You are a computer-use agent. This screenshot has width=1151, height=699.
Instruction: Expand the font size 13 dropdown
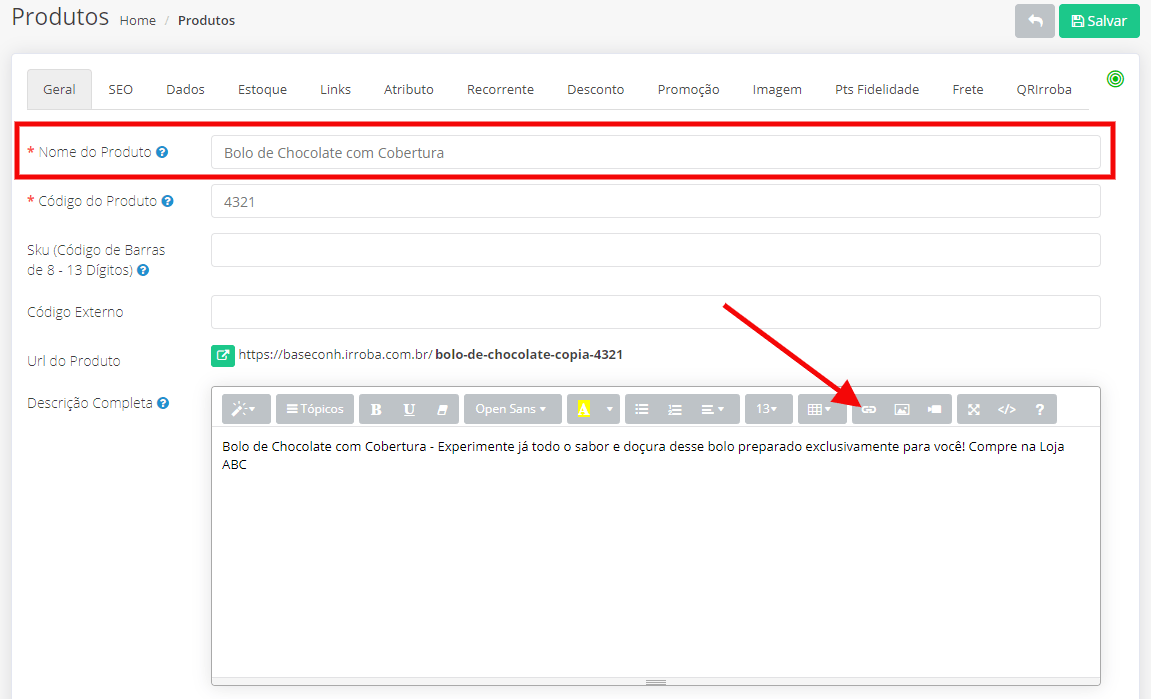pyautogui.click(x=767, y=409)
